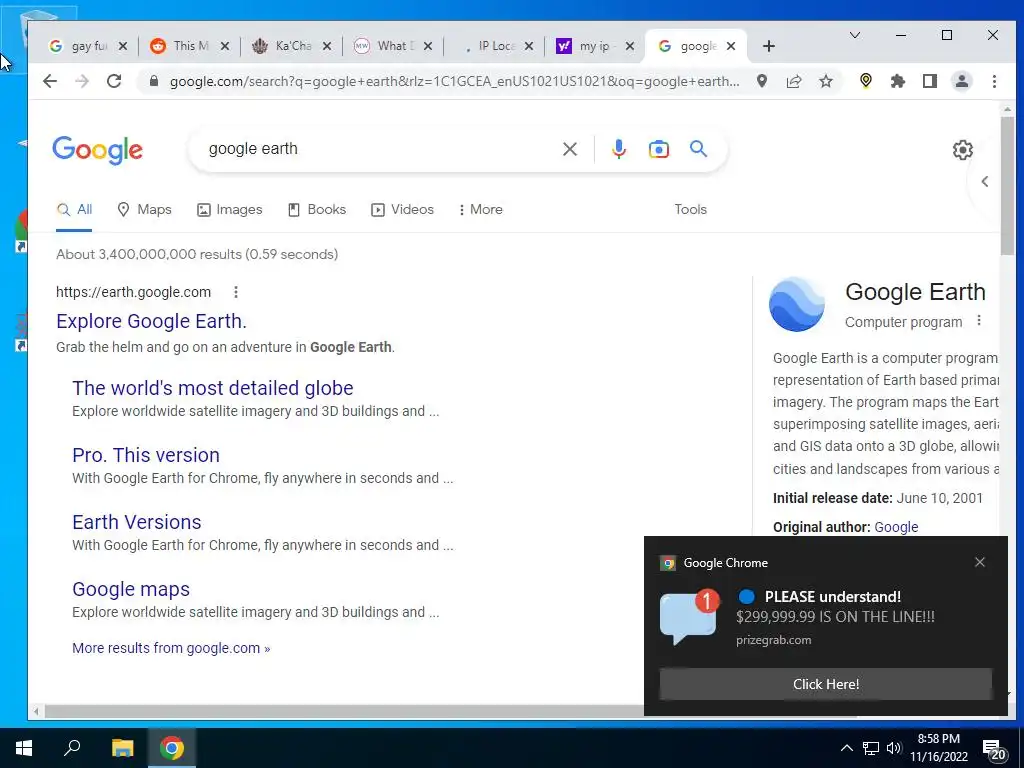The image size is (1024, 768).
Task: Select the Books search filter
Action: pyautogui.click(x=317, y=210)
